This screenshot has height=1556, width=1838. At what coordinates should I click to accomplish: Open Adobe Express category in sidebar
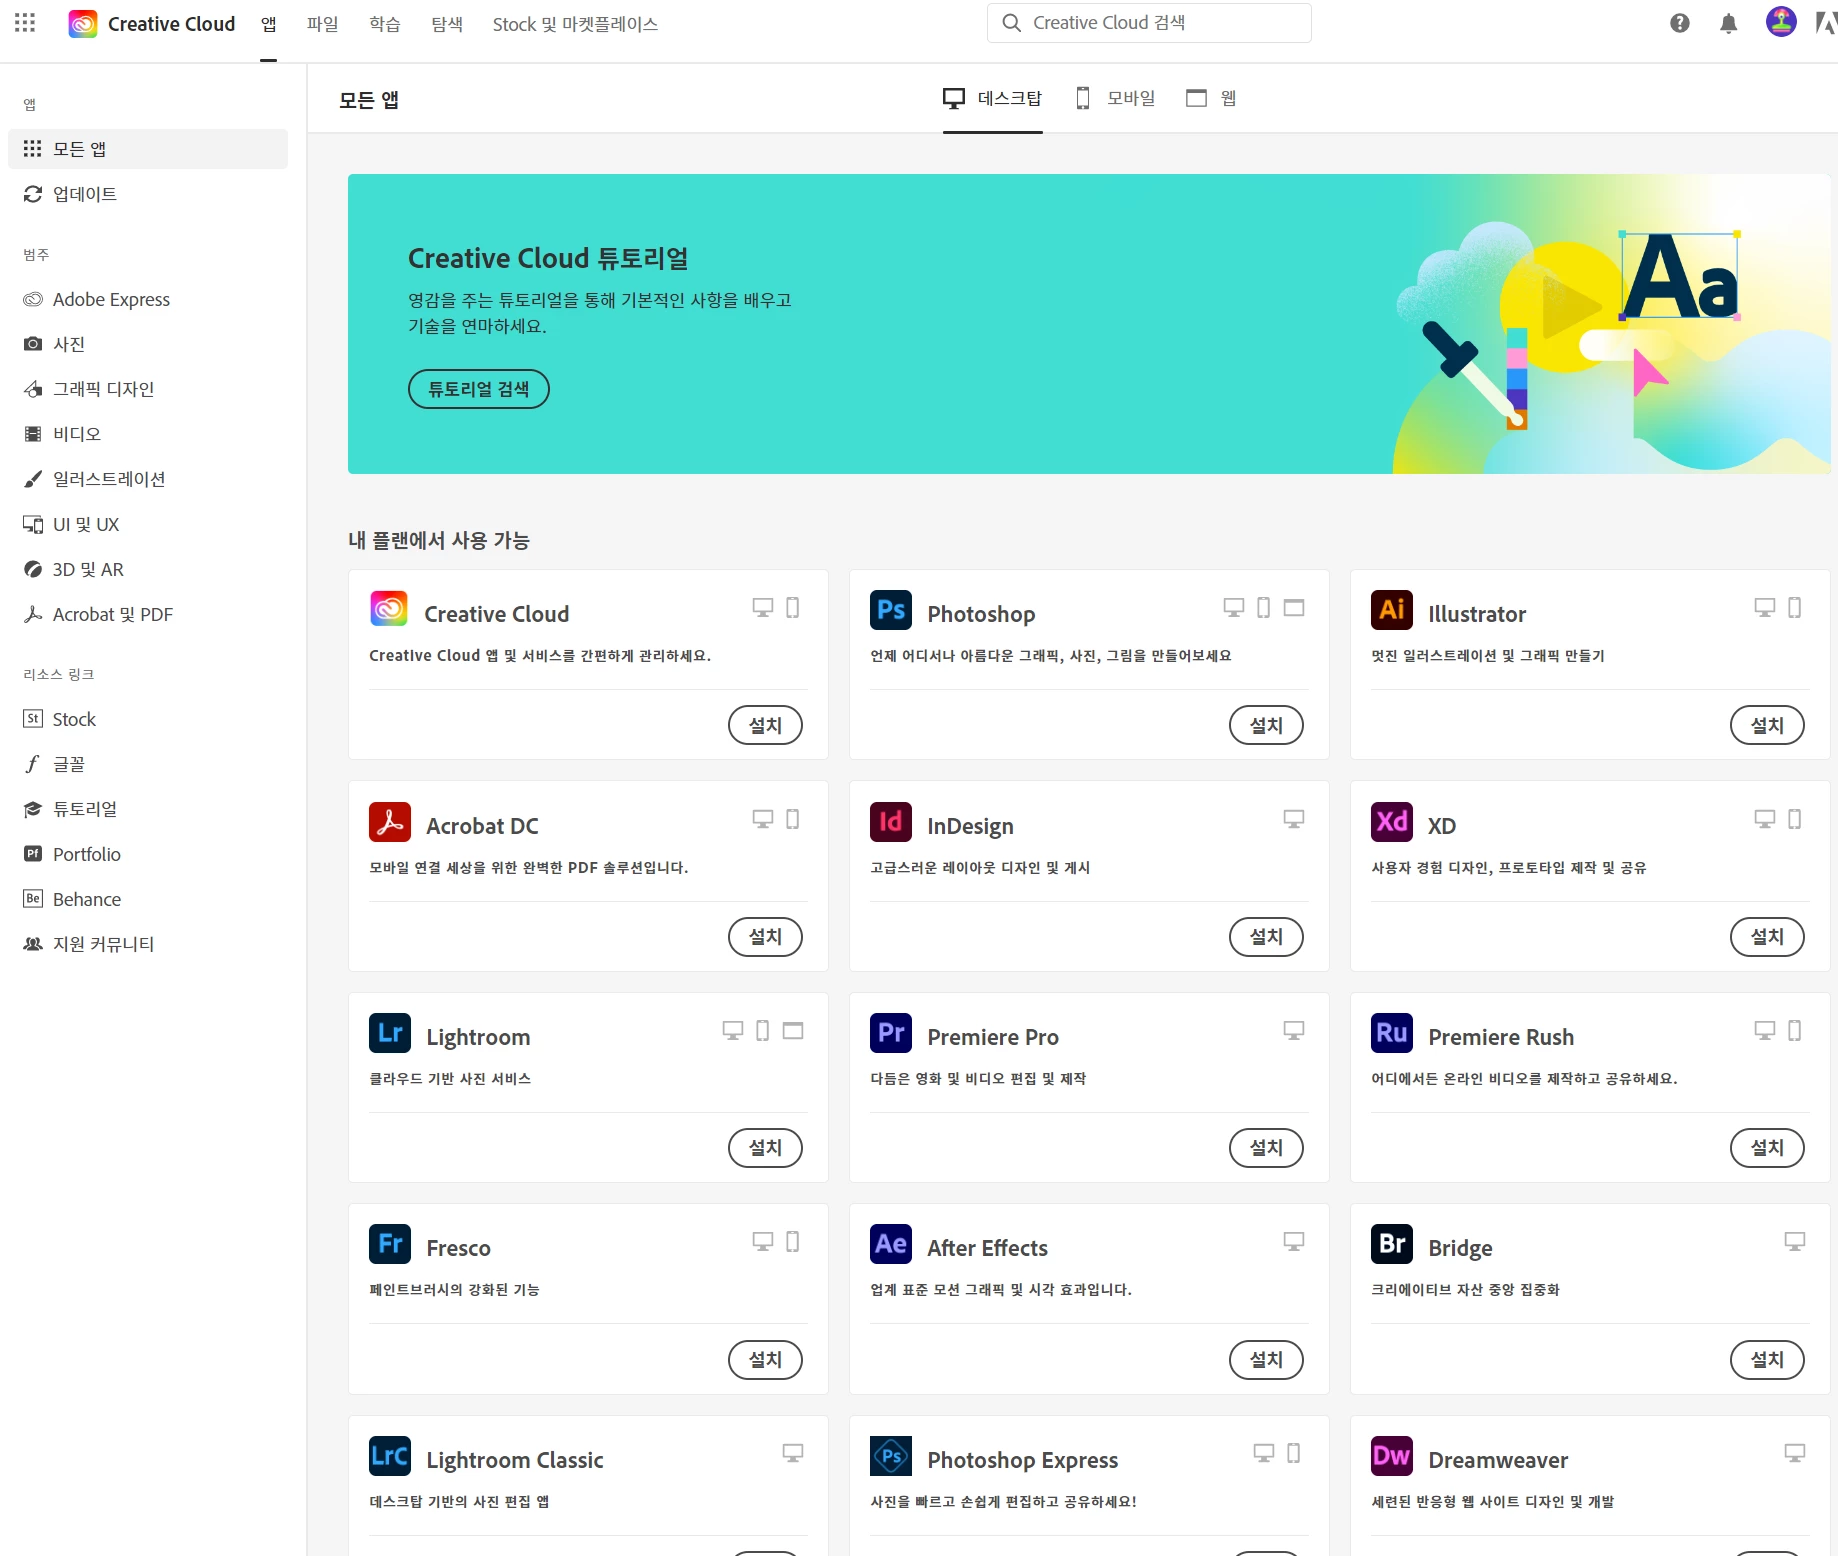(148, 299)
